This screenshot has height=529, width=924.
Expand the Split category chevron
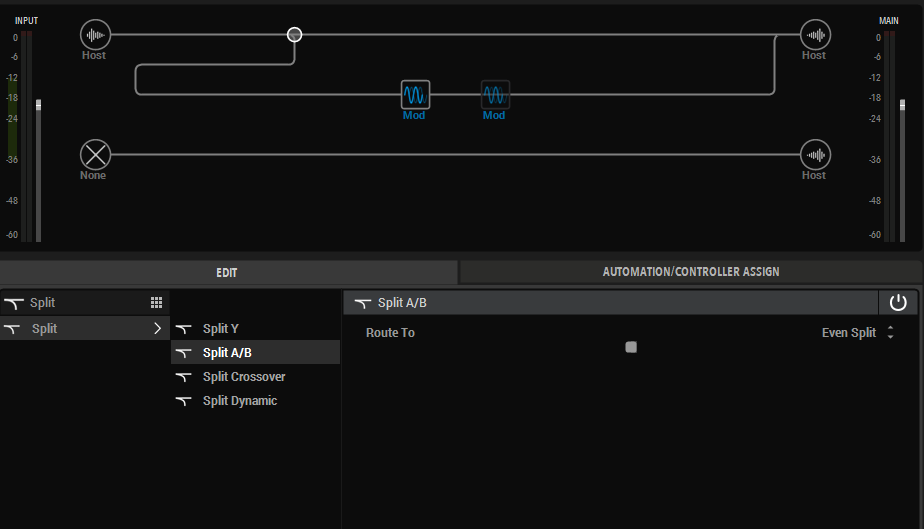tap(157, 328)
